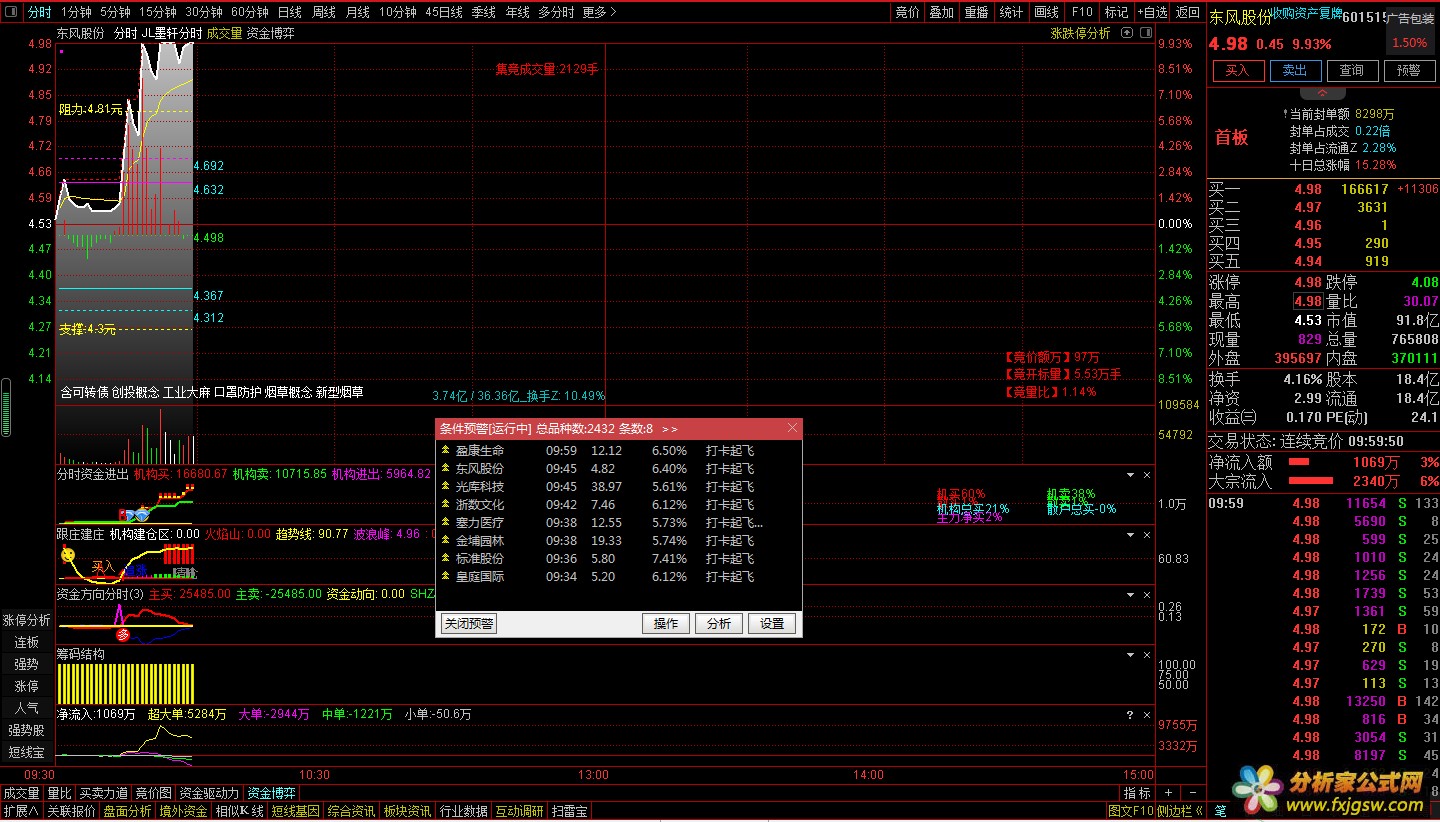Screen dimensions: 1440x822
Task: Close the 净流入 money-flow panel
Action: tap(1147, 715)
